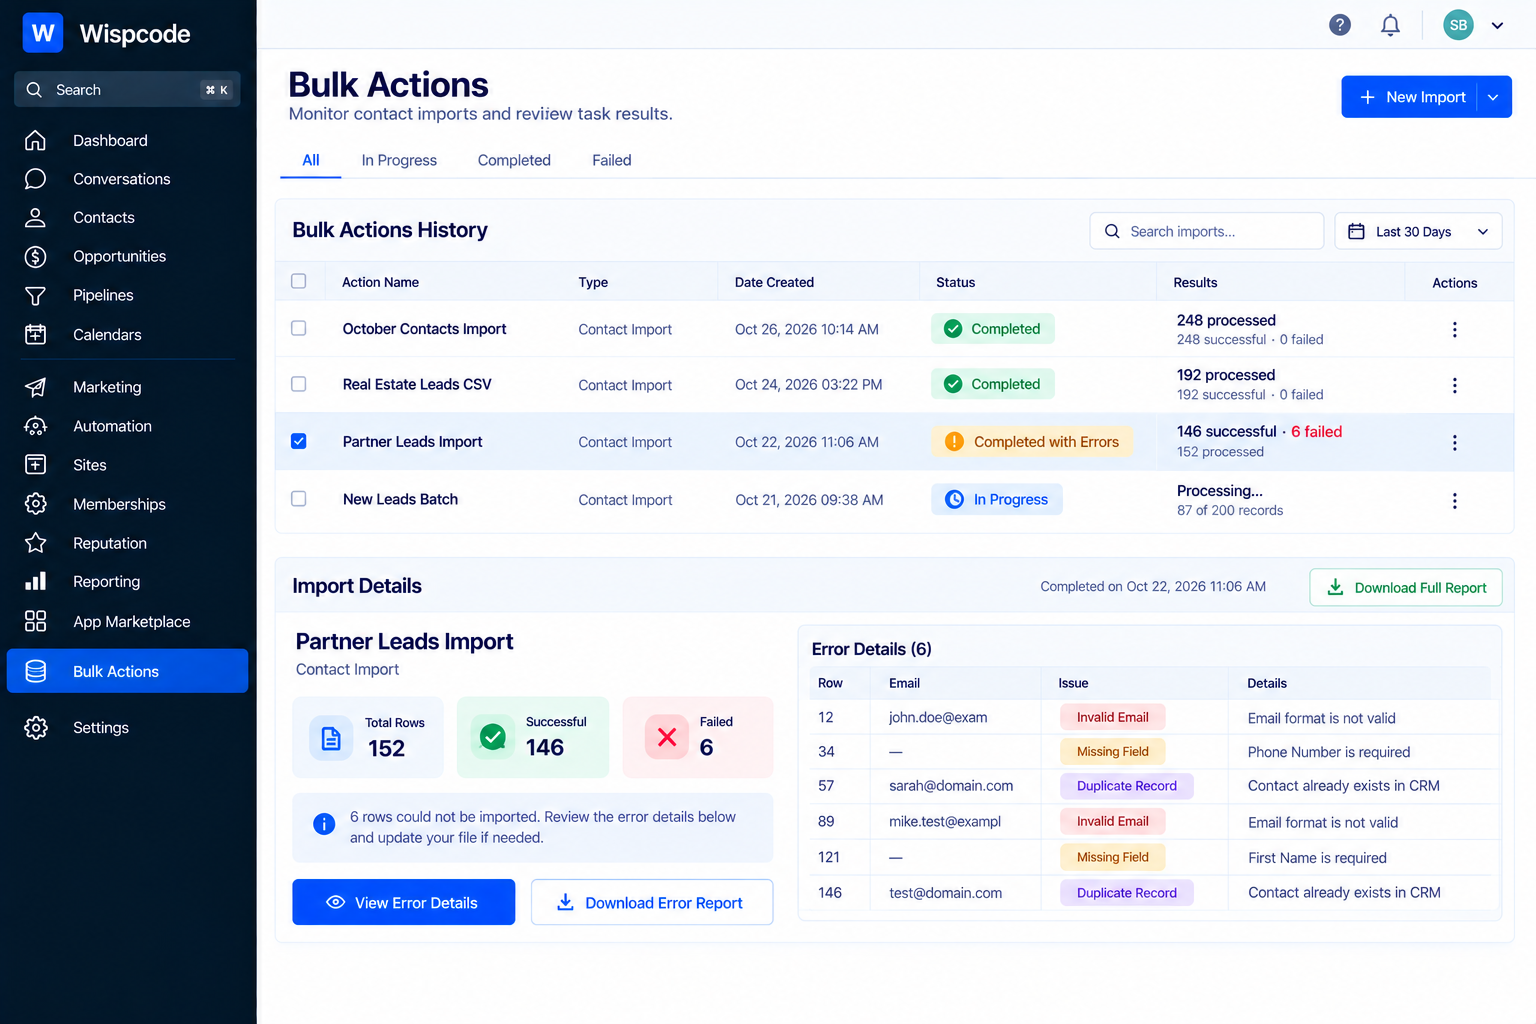Check the October Contacts Import checkbox
Screen dimensions: 1536x1024
tap(298, 328)
